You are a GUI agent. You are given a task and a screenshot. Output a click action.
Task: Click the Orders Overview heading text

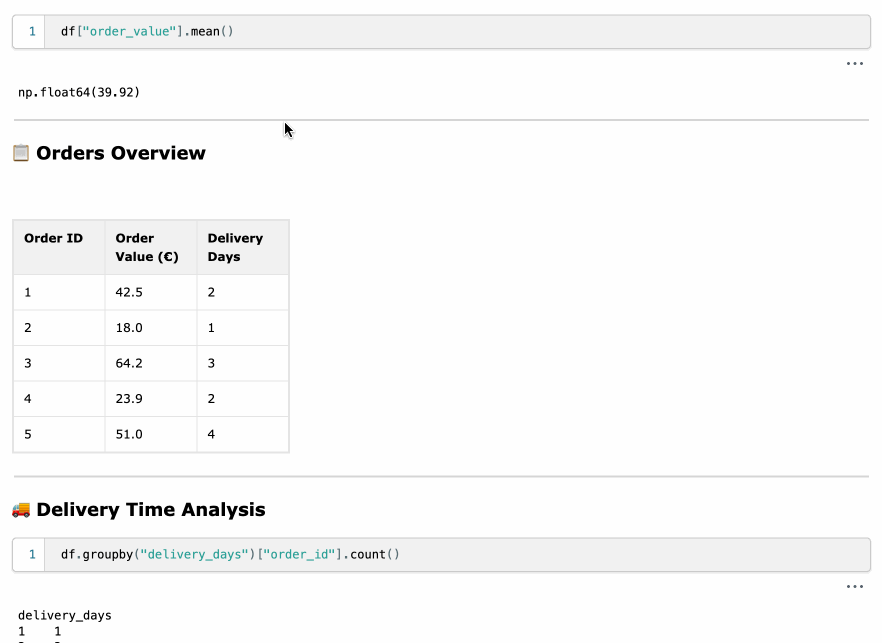click(121, 153)
